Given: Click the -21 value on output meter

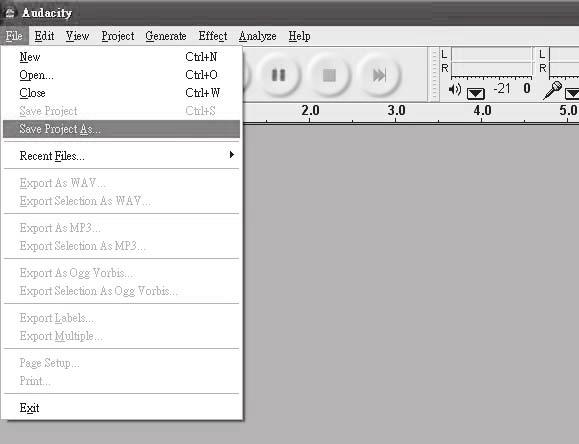Looking at the screenshot, I should (x=502, y=89).
